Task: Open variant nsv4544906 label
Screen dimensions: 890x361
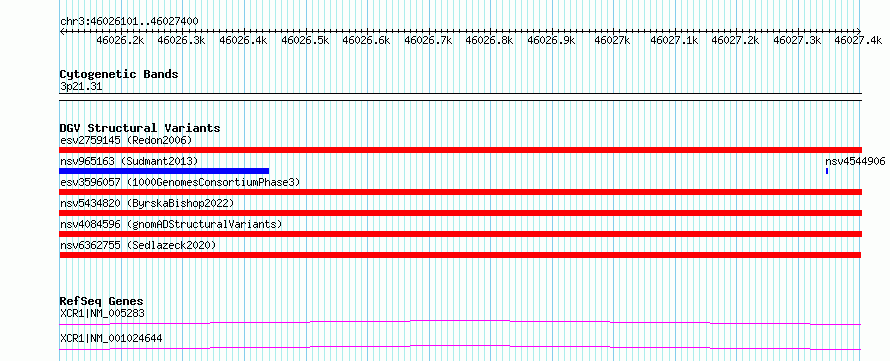Action: coord(855,161)
